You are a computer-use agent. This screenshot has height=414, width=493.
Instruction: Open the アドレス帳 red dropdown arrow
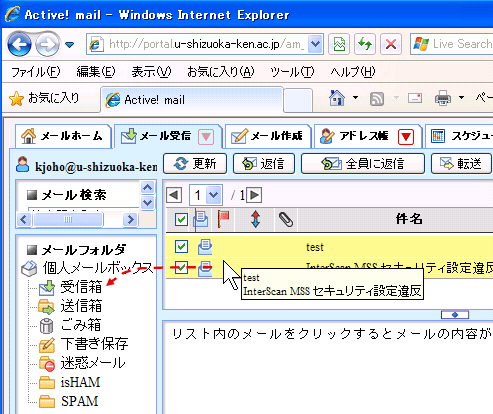pos(406,137)
